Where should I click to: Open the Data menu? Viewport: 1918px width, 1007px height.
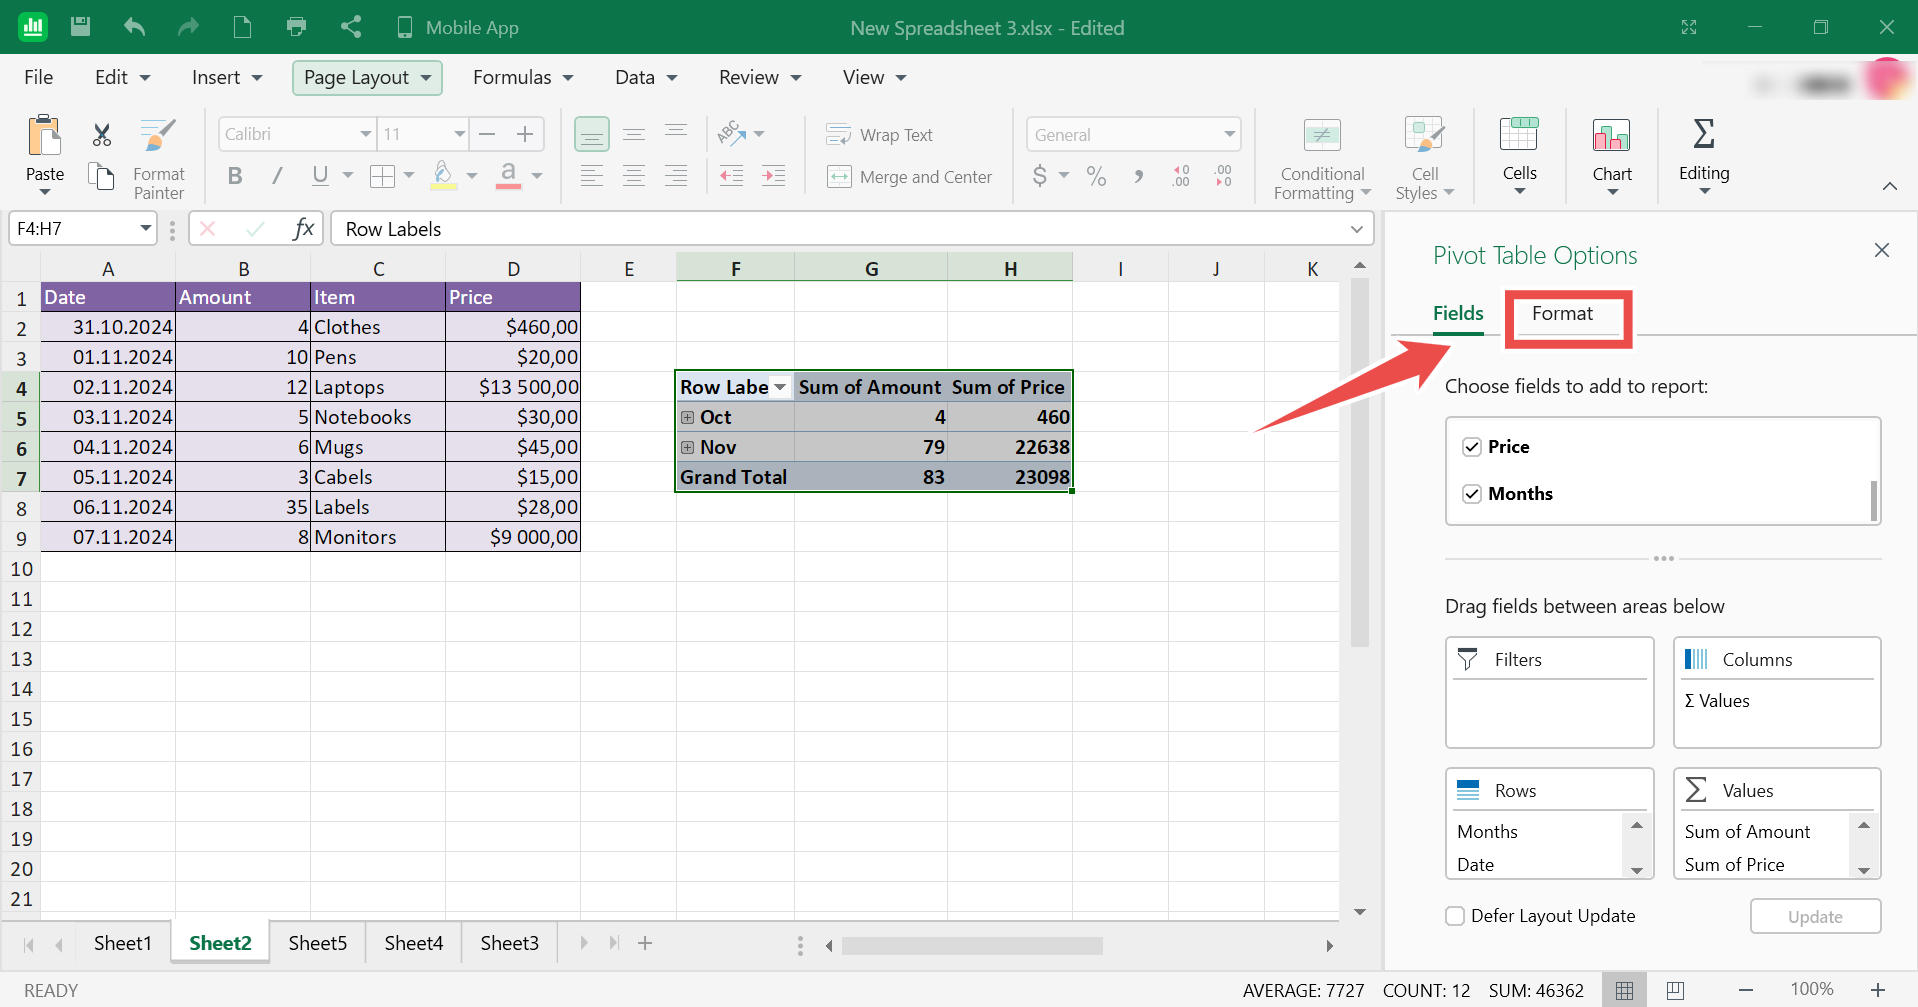[x=646, y=78]
